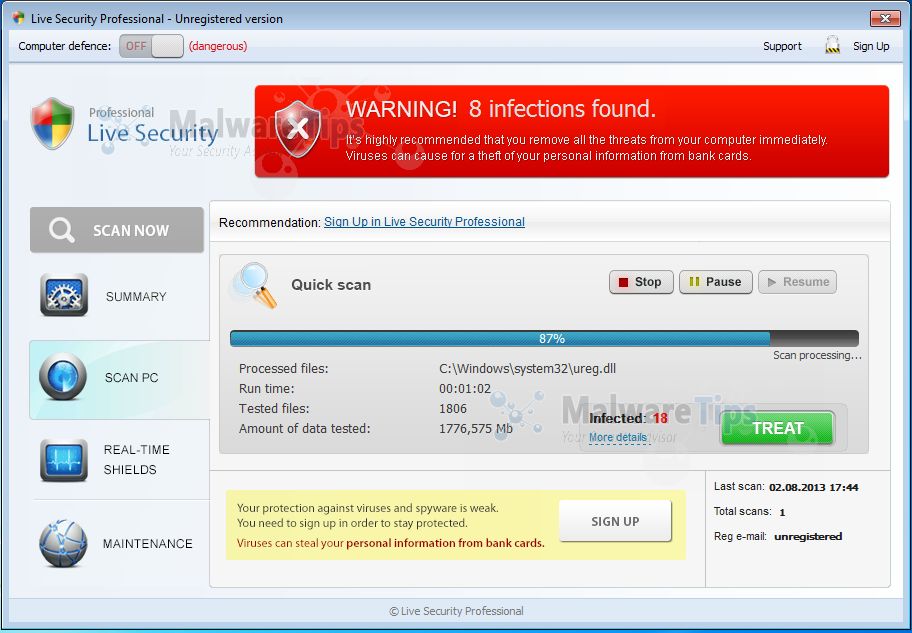This screenshot has width=912, height=633.
Task: Stop the quick scan
Action: click(x=641, y=282)
